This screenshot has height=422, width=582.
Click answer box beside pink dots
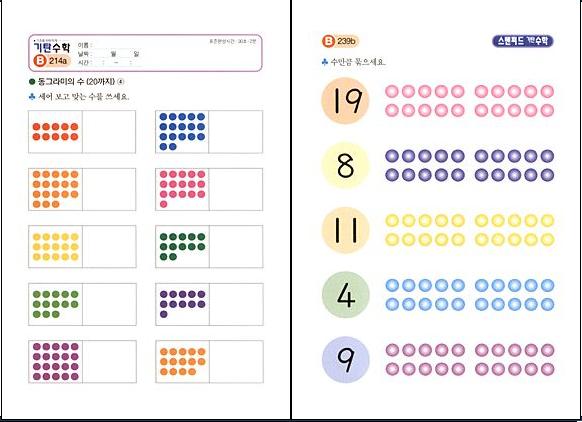(236, 189)
